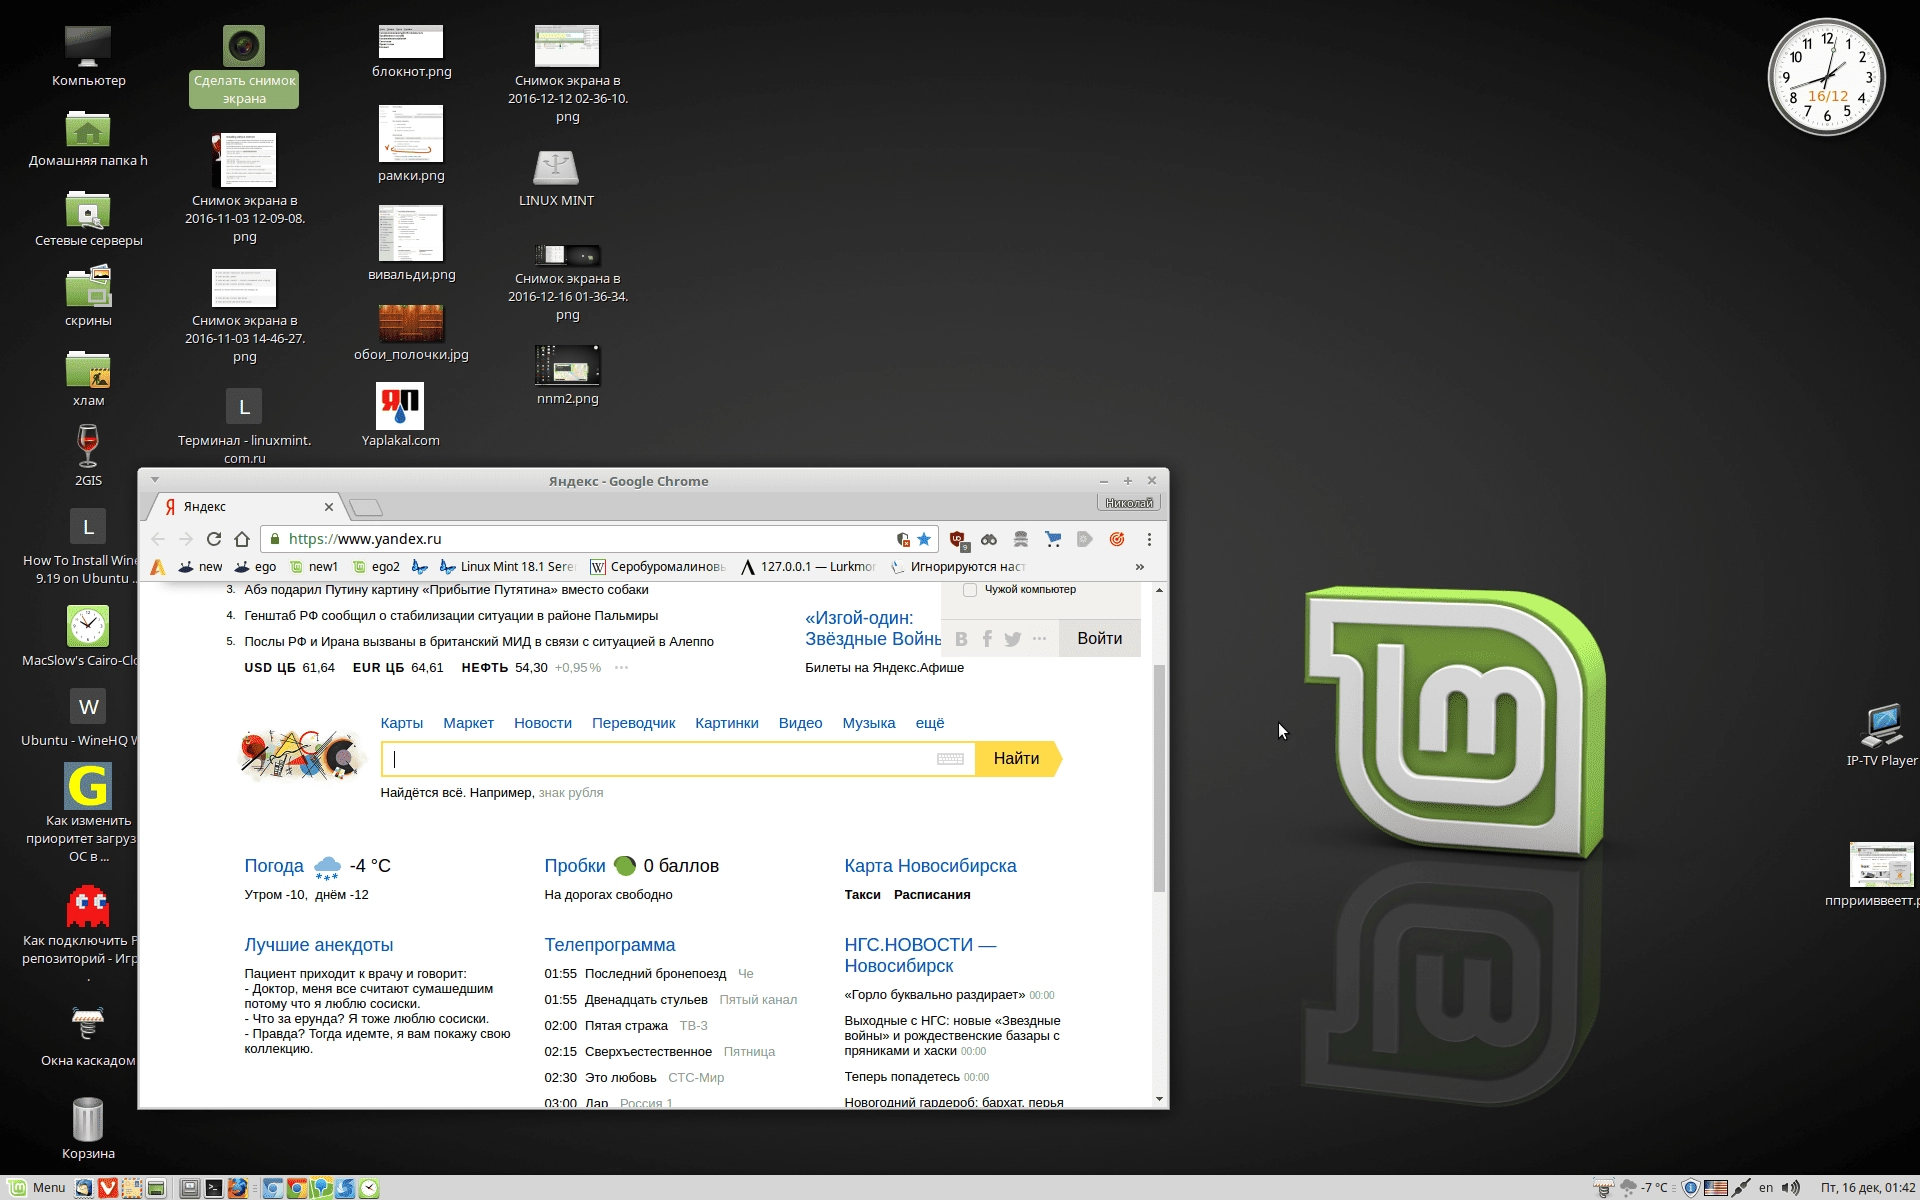This screenshot has height=1200, width=1920.
Task: Open the Linux Mint 18.1 bookmark
Action: [507, 567]
